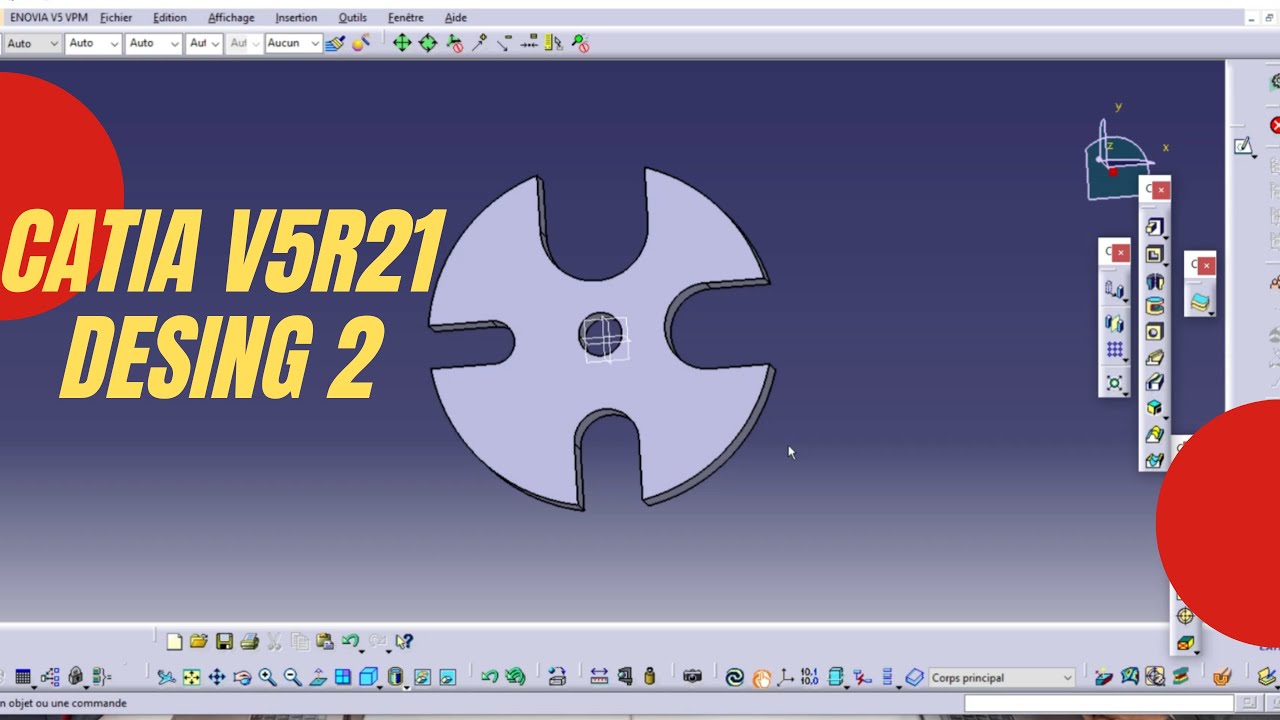Create a new document
The width and height of the screenshot is (1280, 720).
(x=174, y=641)
